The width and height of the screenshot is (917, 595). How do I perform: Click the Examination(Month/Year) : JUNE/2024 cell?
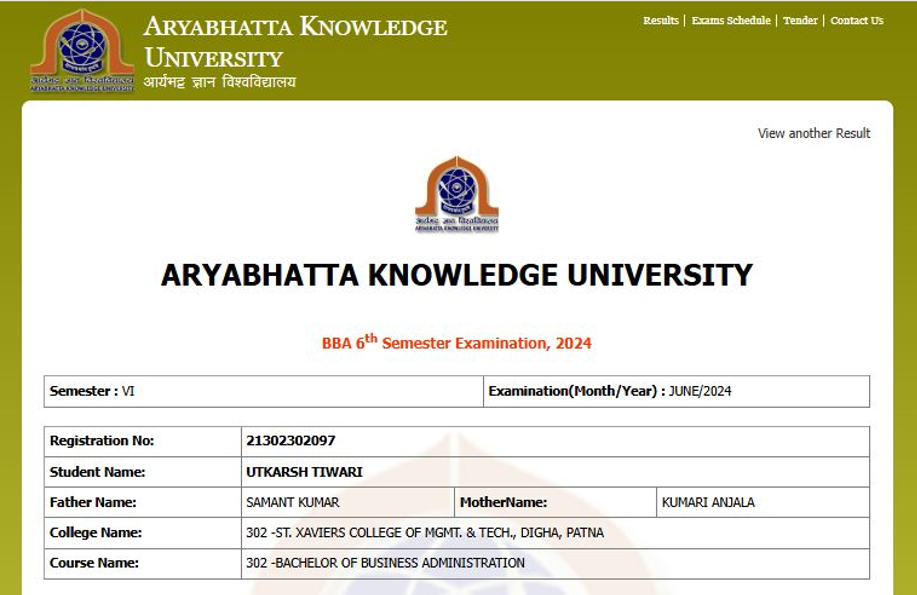(677, 391)
